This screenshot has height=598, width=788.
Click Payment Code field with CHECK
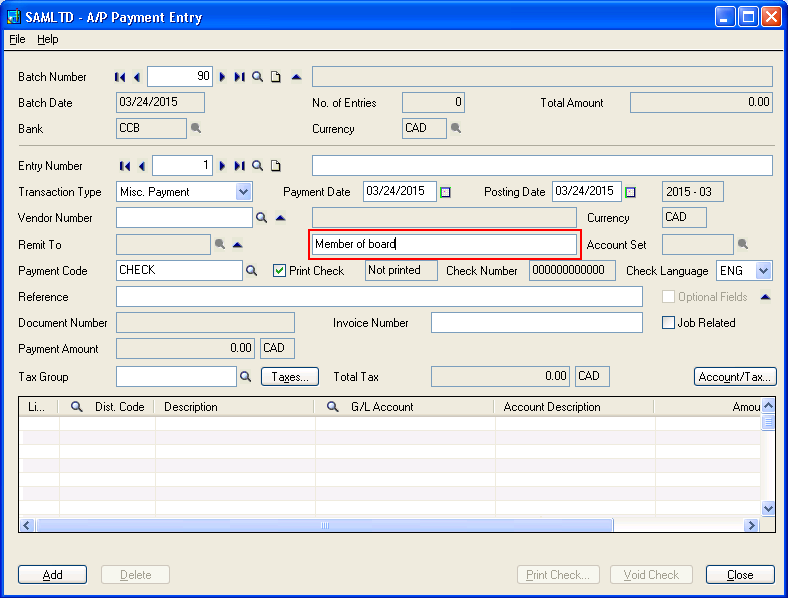tap(179, 270)
